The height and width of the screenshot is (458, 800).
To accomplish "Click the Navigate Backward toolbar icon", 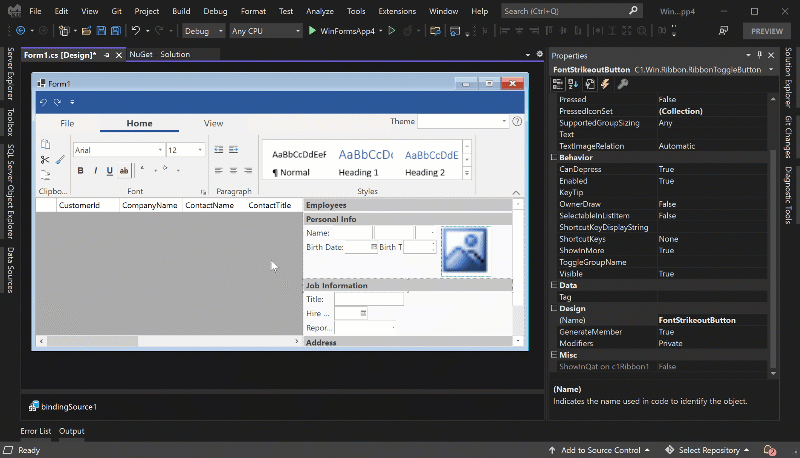I will click(20, 31).
